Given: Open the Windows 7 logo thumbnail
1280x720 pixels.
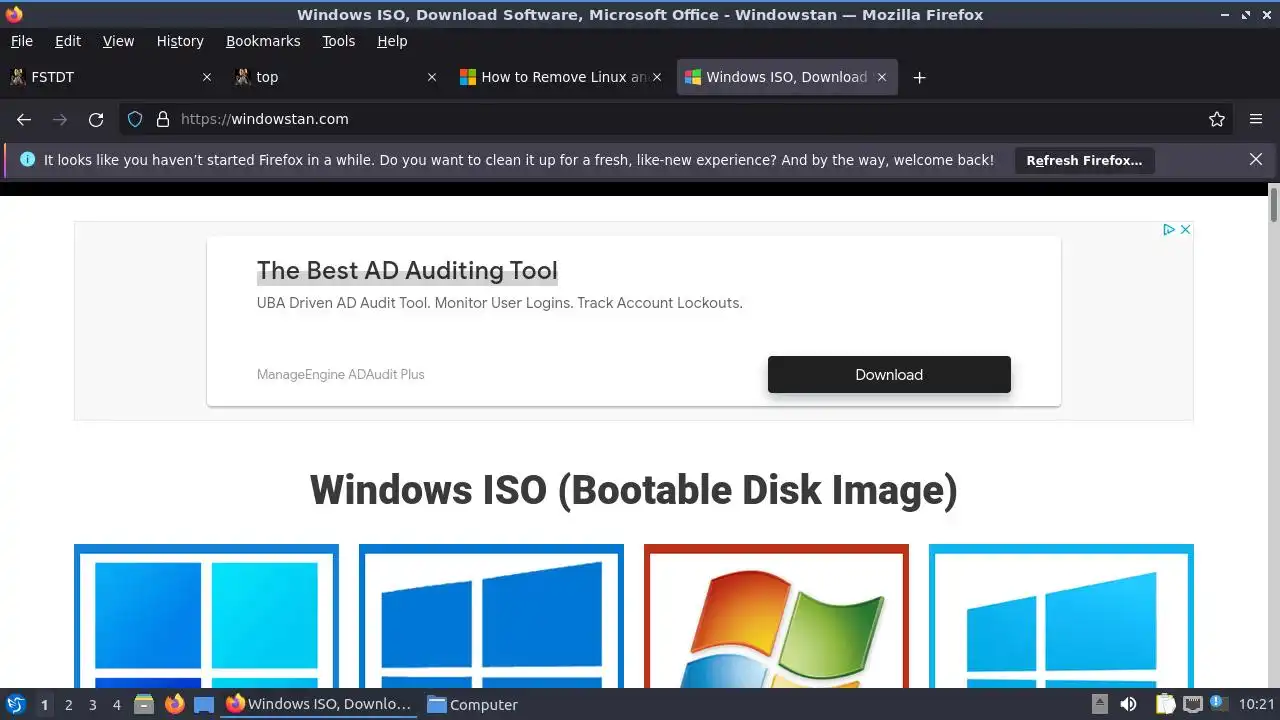Looking at the screenshot, I should pos(776,616).
